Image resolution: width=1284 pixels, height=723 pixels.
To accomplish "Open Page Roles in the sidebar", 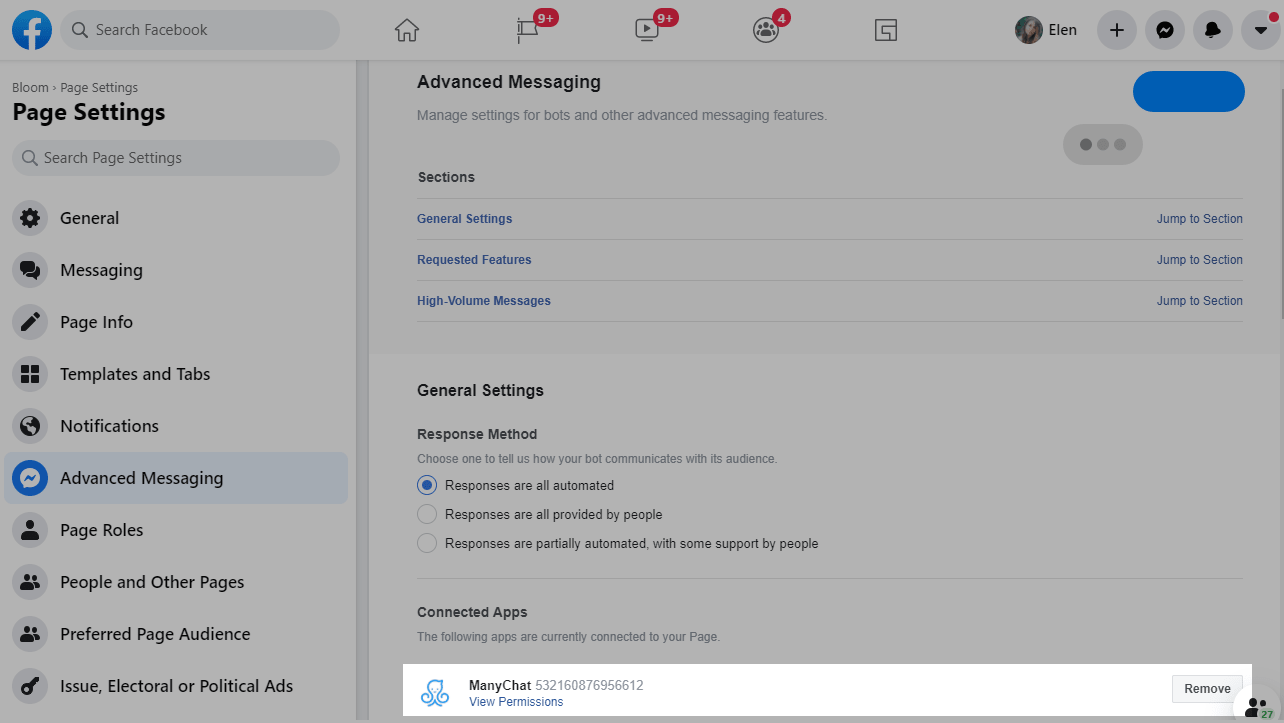I will point(101,530).
